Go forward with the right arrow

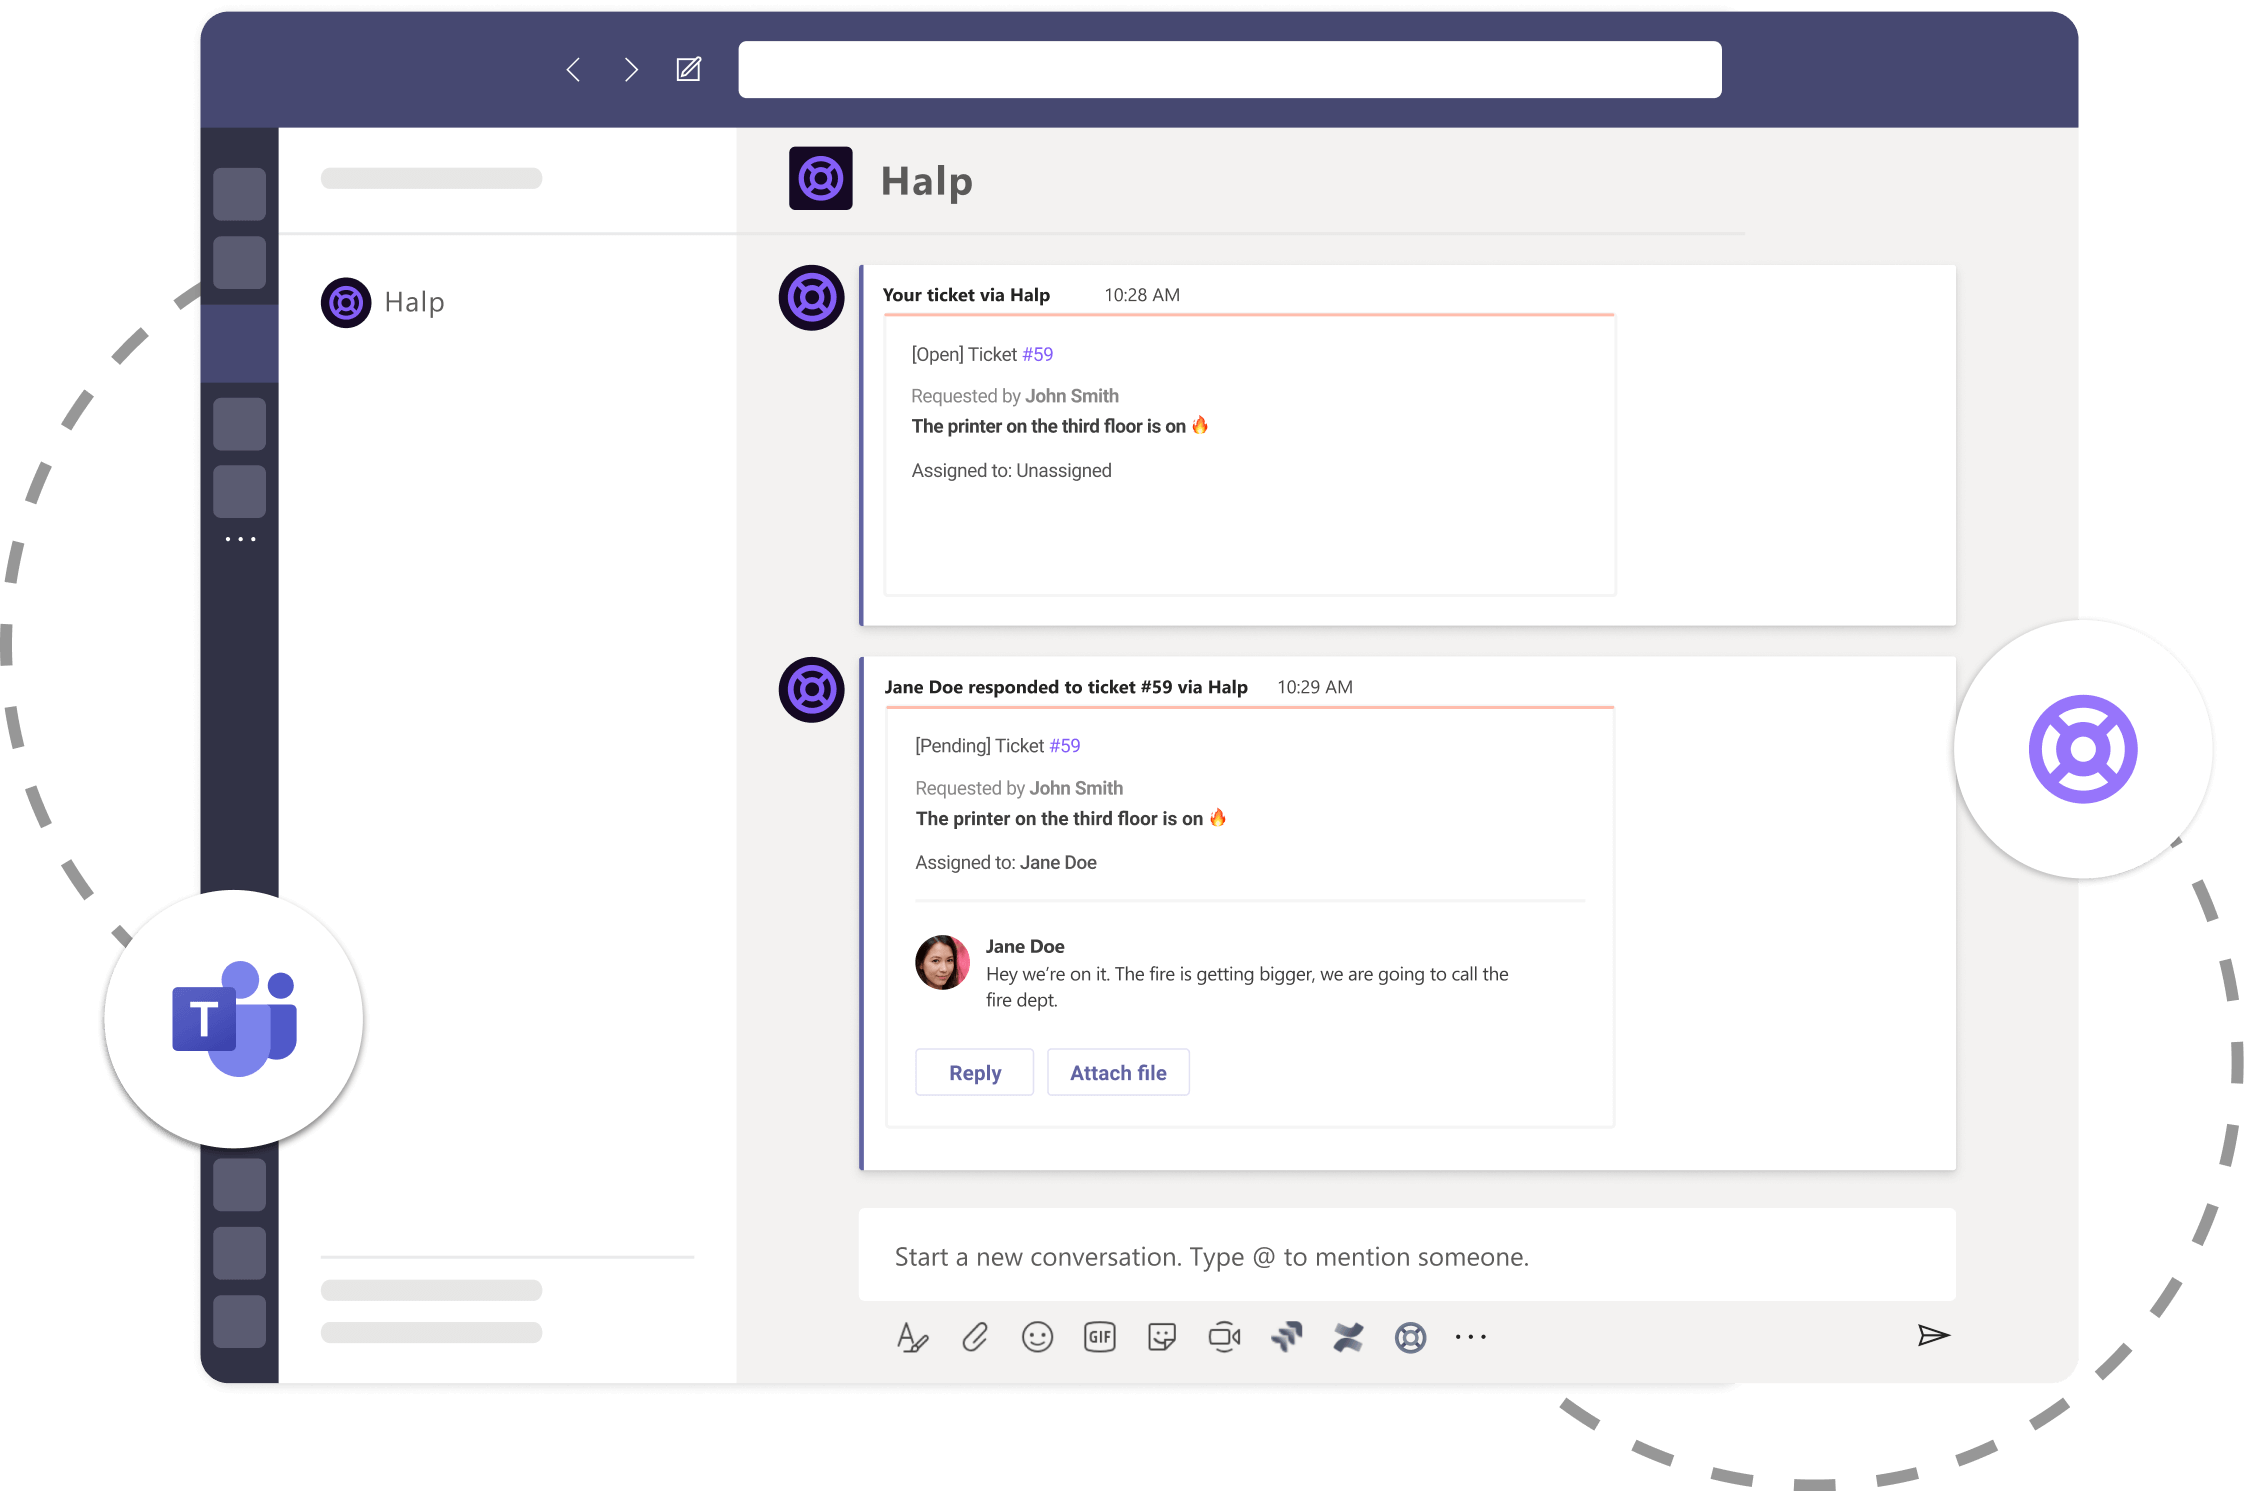point(631,70)
